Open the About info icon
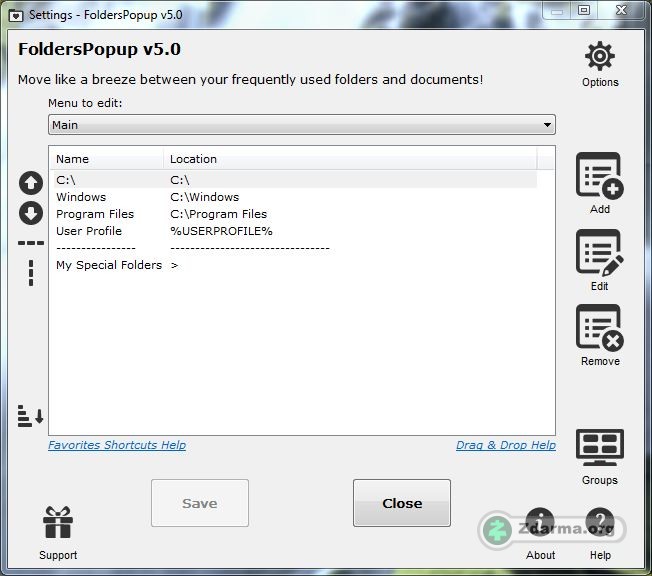The height and width of the screenshot is (576, 652). [540, 522]
